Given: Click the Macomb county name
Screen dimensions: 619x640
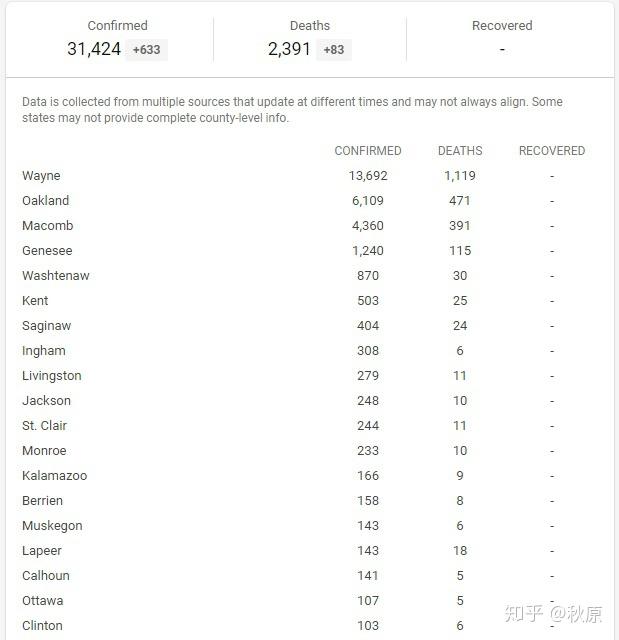Looking at the screenshot, I should (48, 226).
